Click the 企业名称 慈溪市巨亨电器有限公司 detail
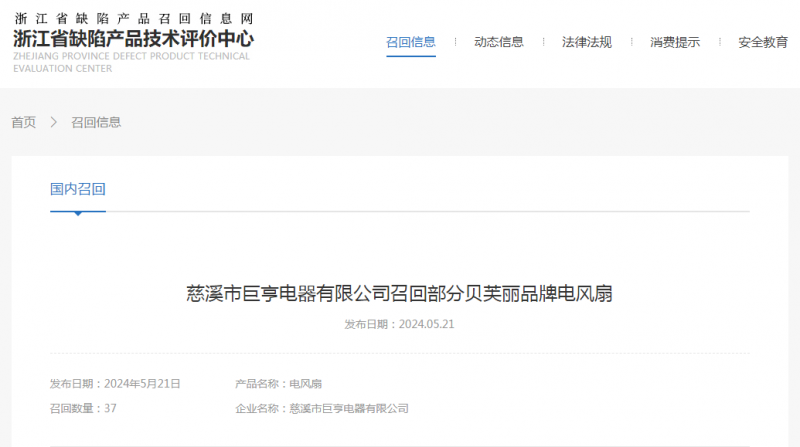This screenshot has height=447, width=800. pyautogui.click(x=322, y=408)
